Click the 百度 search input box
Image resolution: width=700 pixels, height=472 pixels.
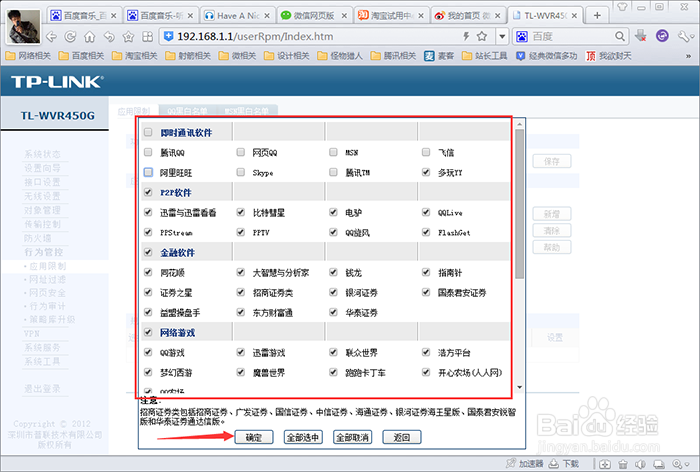571,37
